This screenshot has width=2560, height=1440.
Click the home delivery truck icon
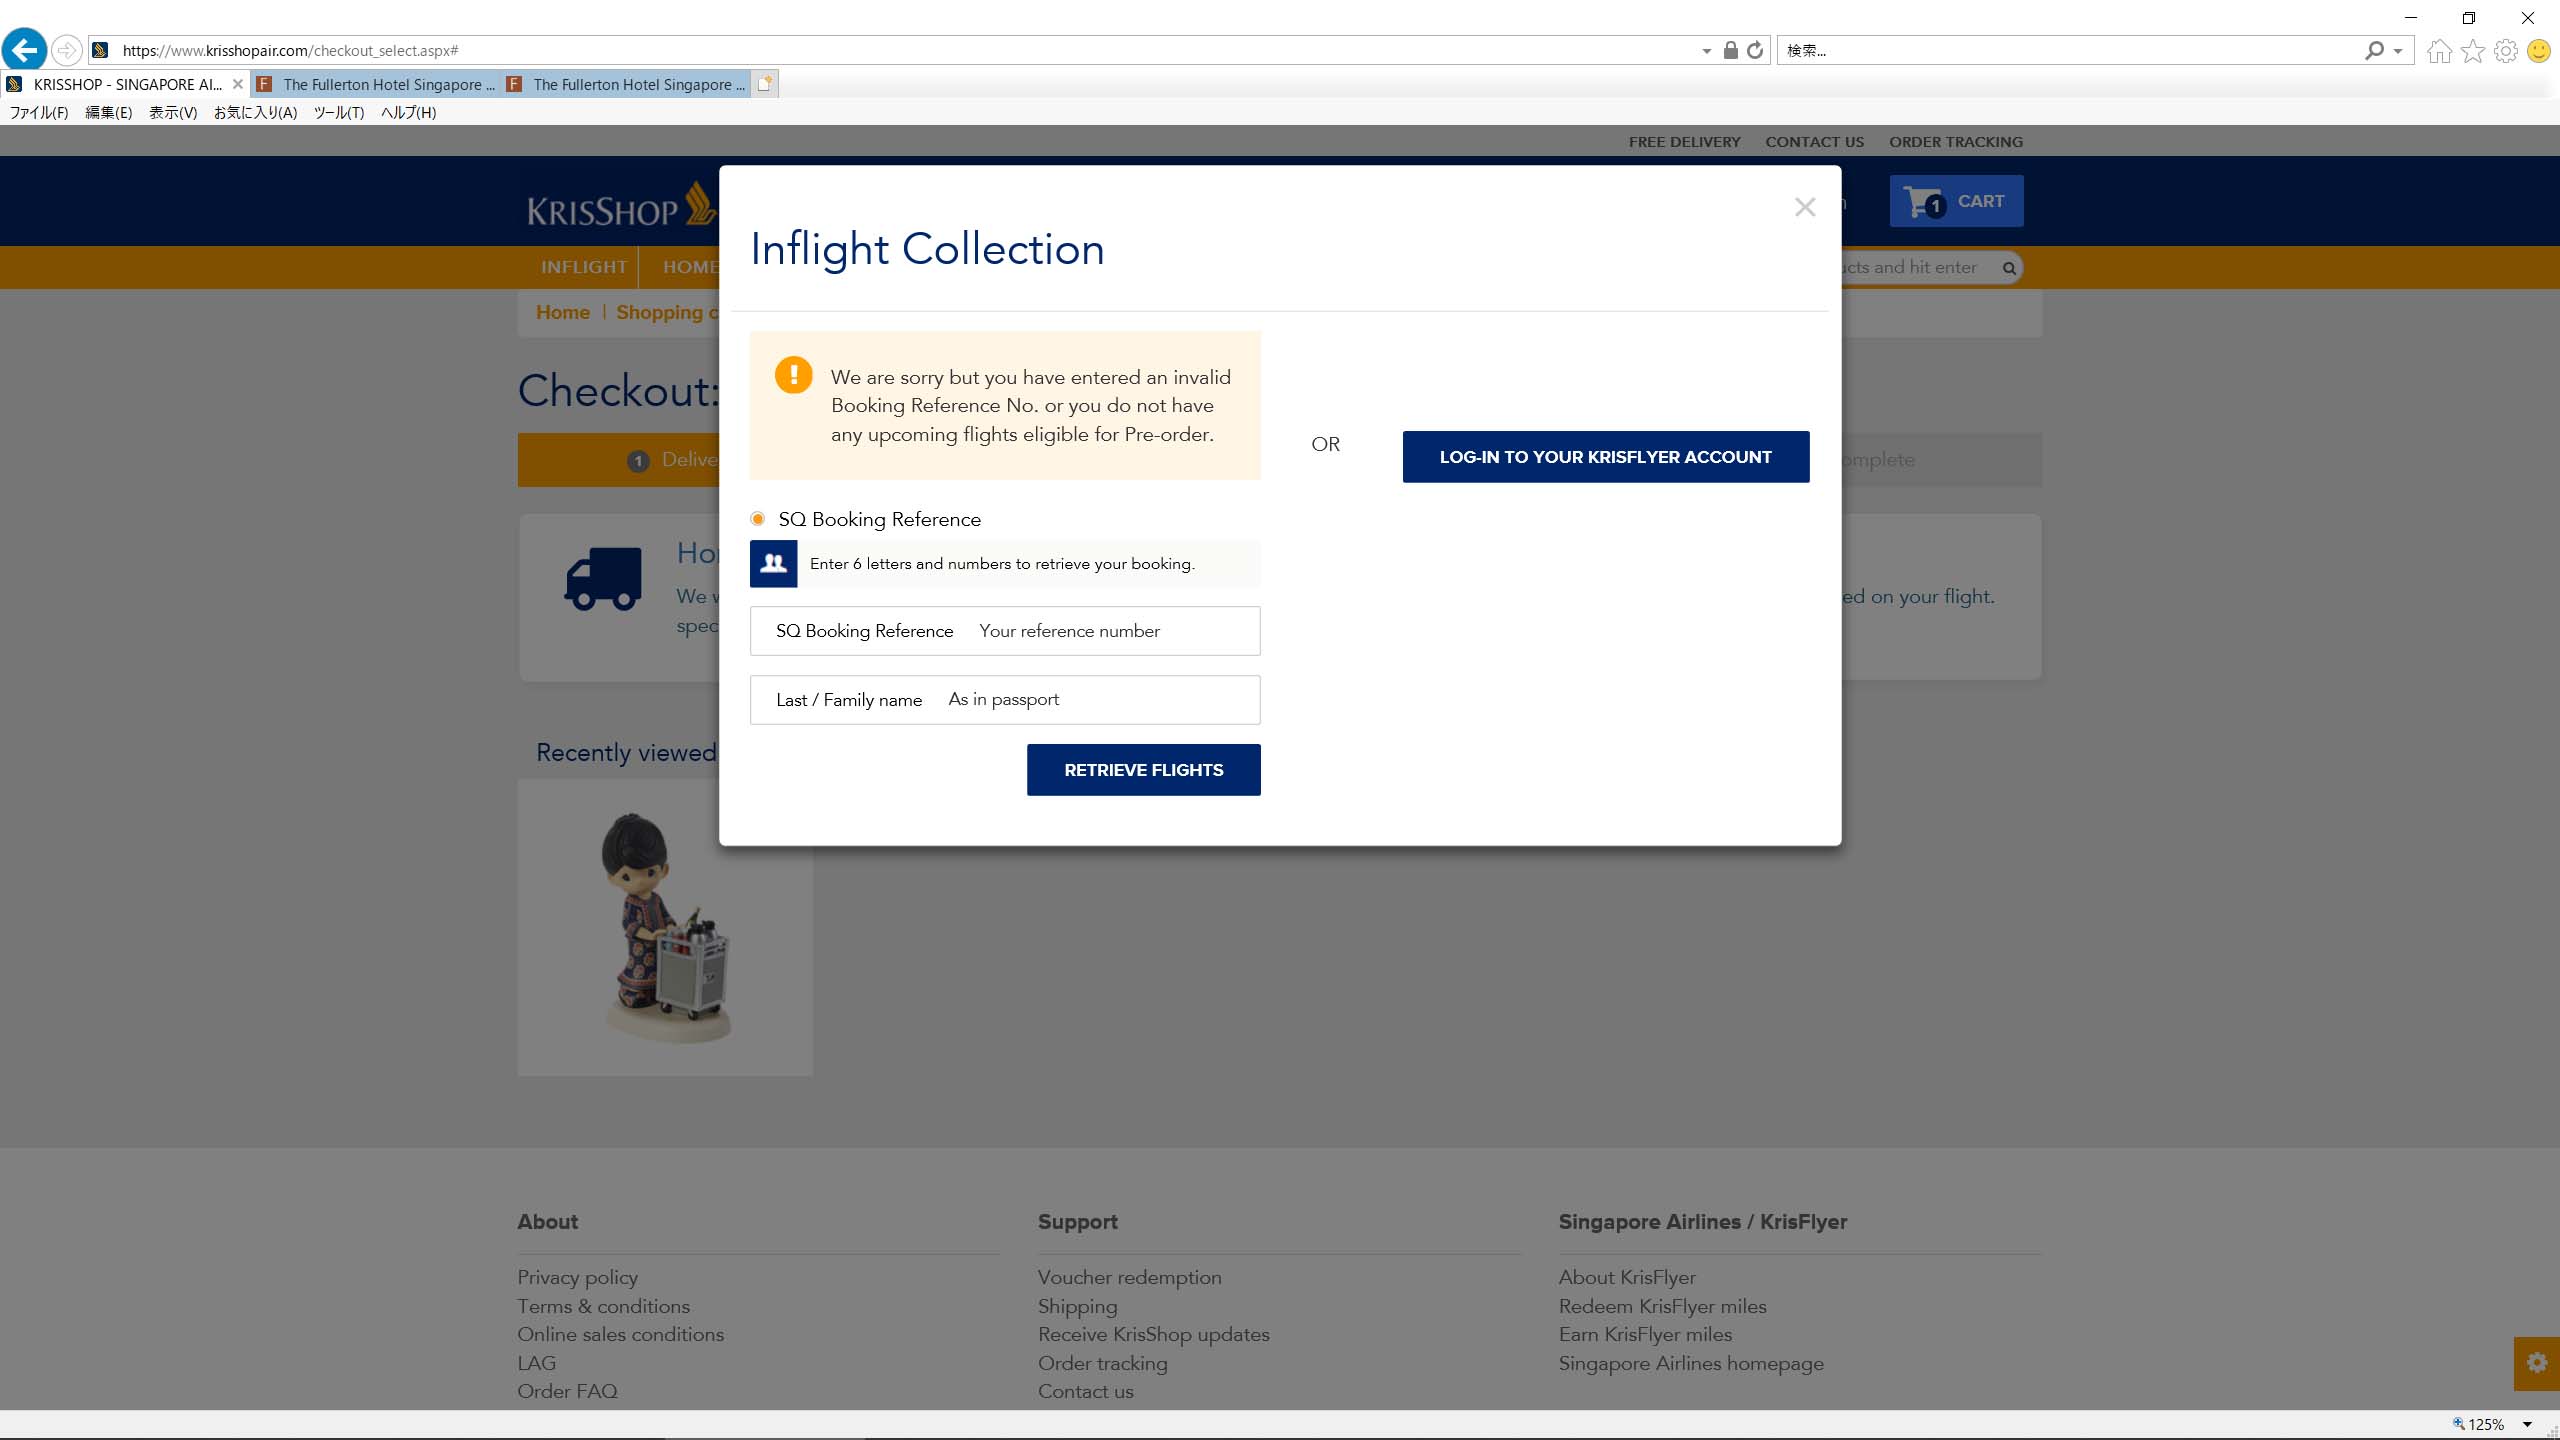tap(603, 579)
